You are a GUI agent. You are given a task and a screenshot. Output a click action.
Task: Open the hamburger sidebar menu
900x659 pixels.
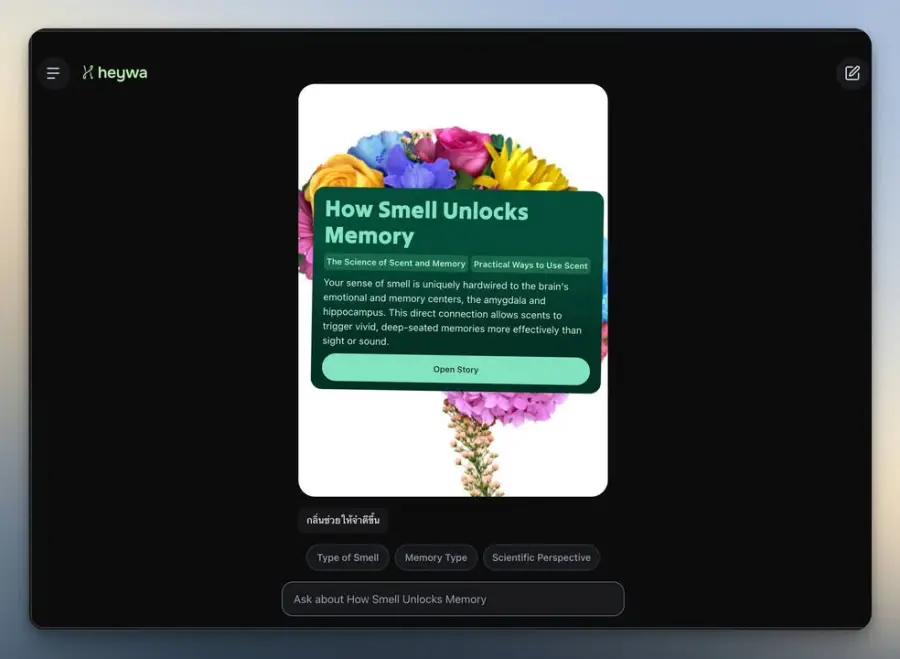[x=53, y=73]
